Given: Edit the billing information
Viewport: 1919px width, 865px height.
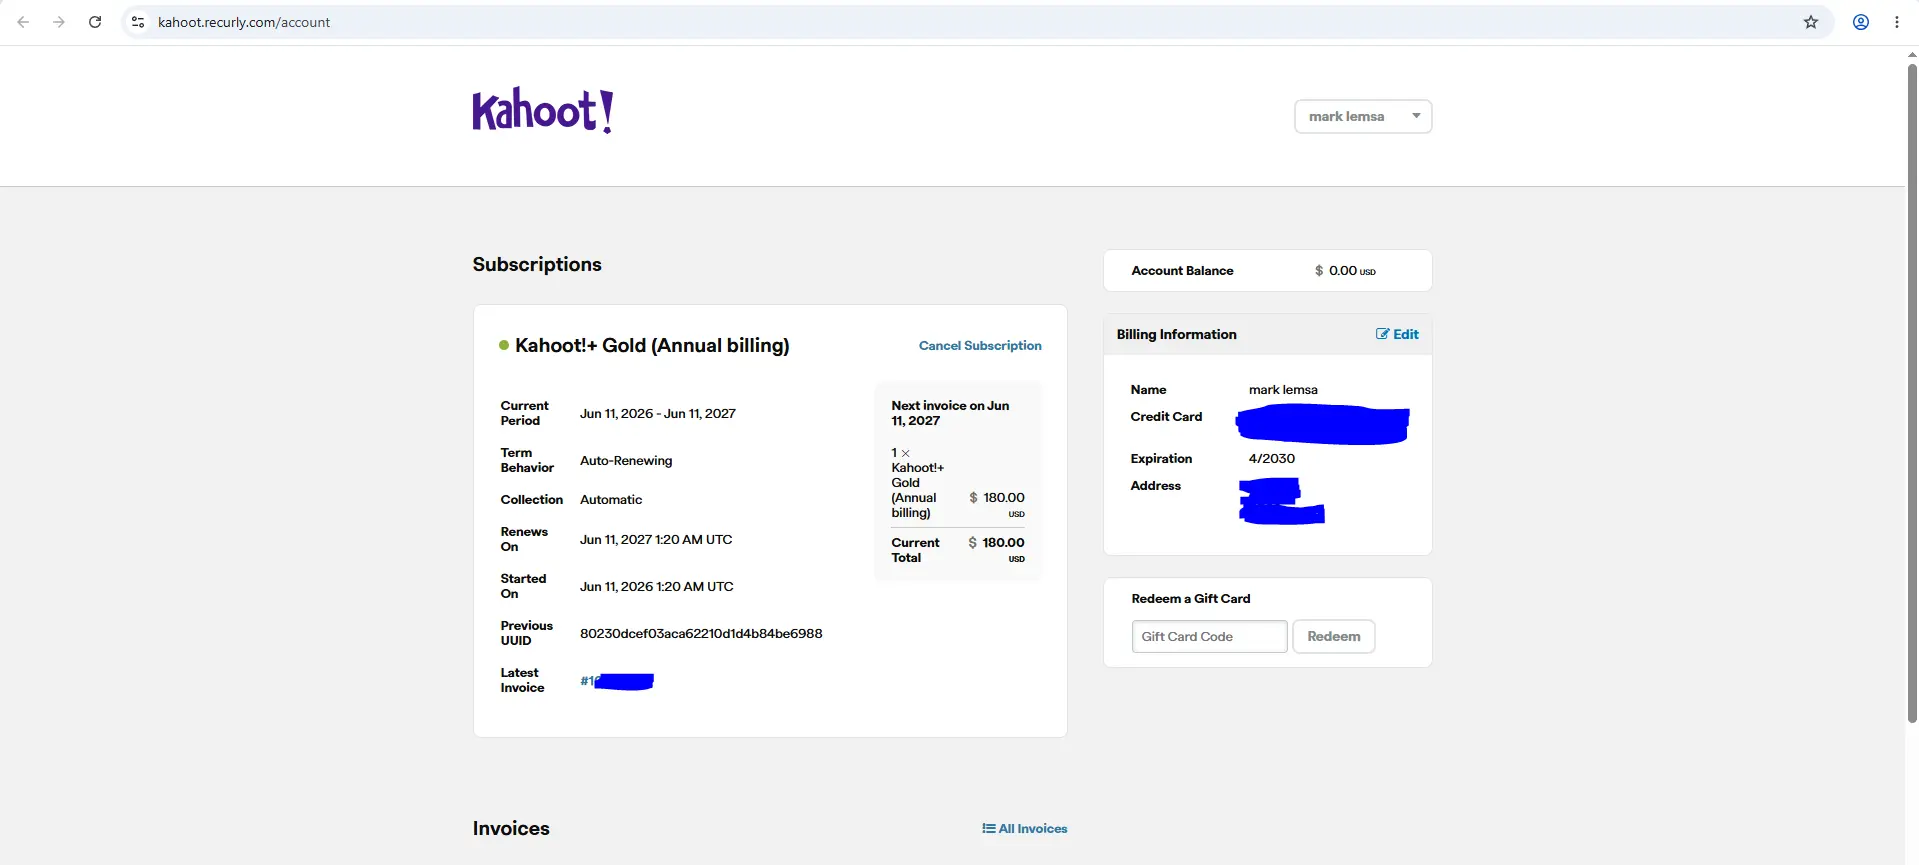Looking at the screenshot, I should 1397,334.
